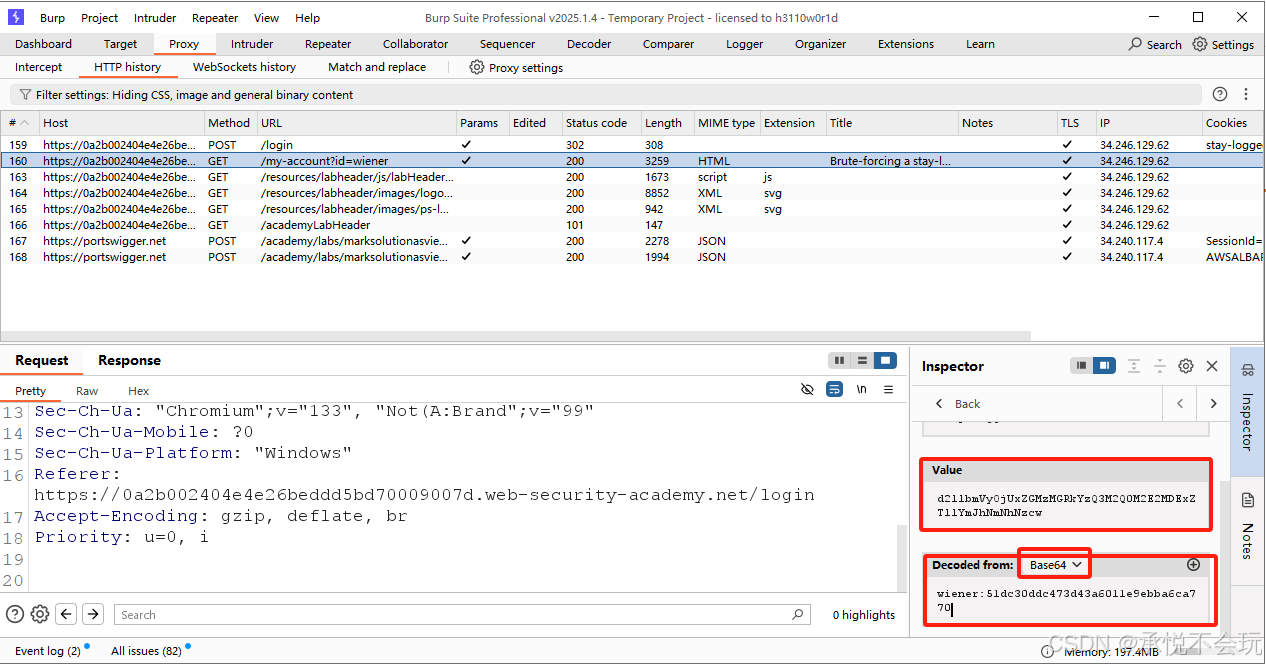
Task: Click the request Search input field
Action: click(461, 615)
